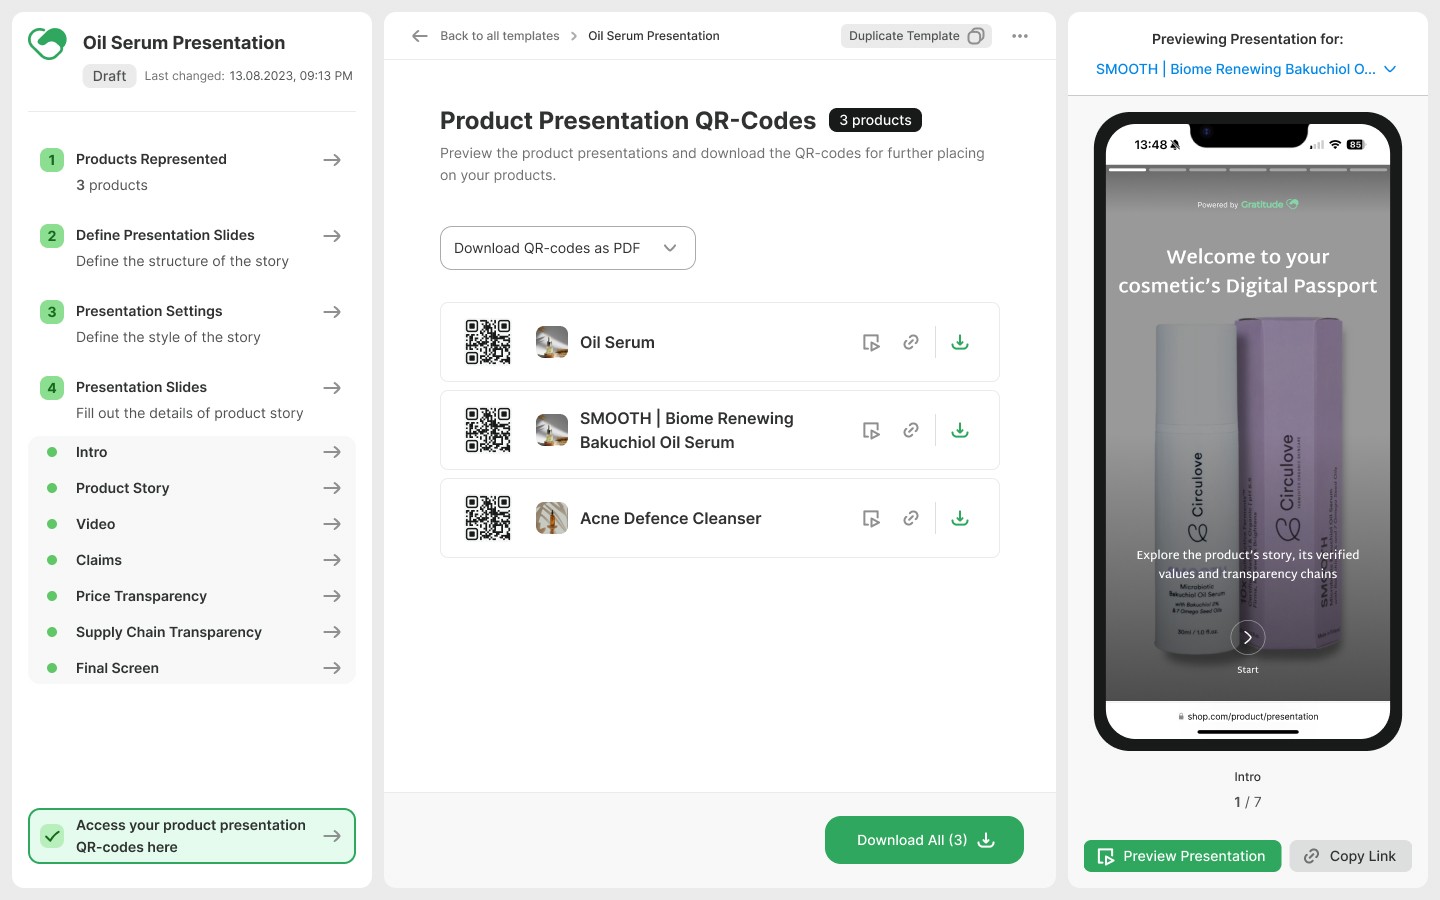This screenshot has height=900, width=1440.
Task: Click the arrow on the Claims row
Action: 333,560
